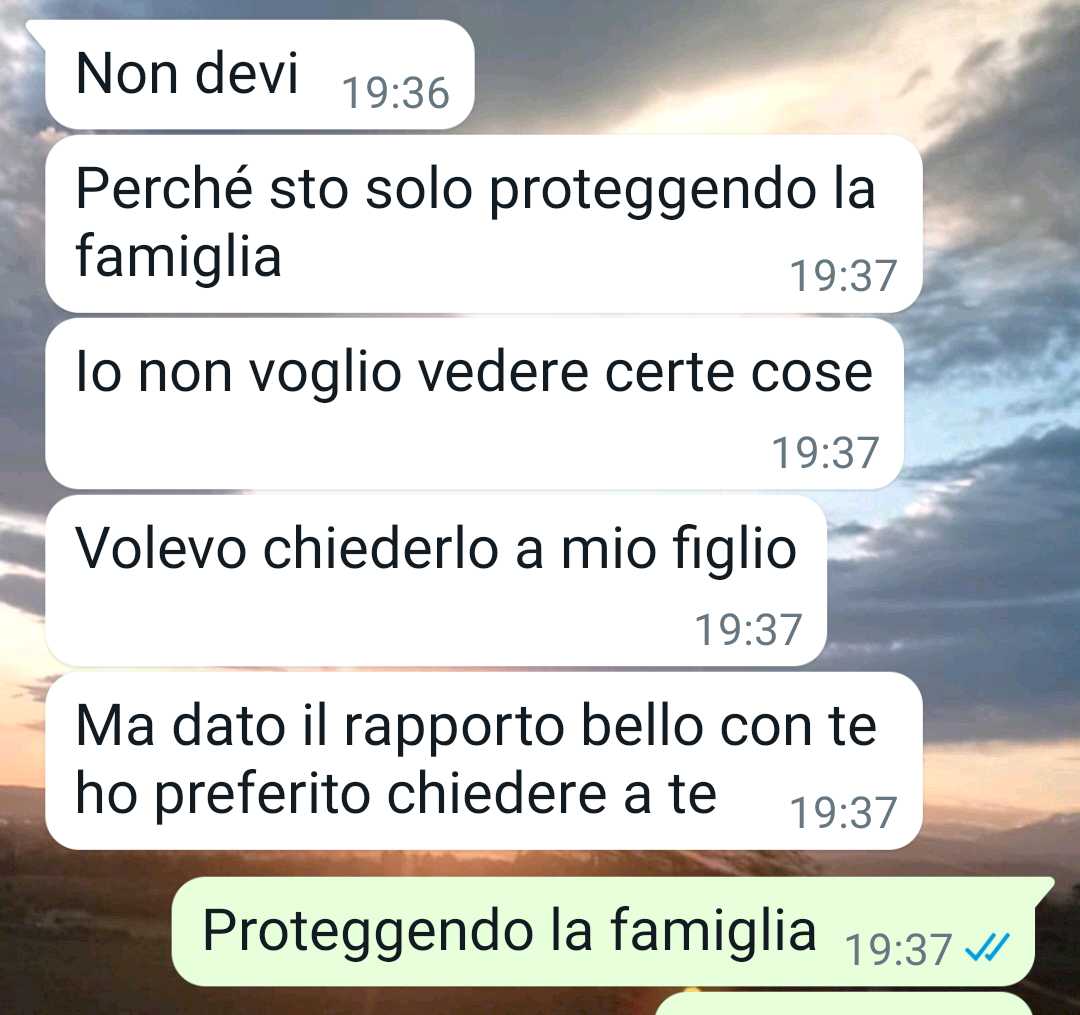The height and width of the screenshot is (1015, 1080).
Task: Tap the blue double-check read receipt icon
Action: 988,947
